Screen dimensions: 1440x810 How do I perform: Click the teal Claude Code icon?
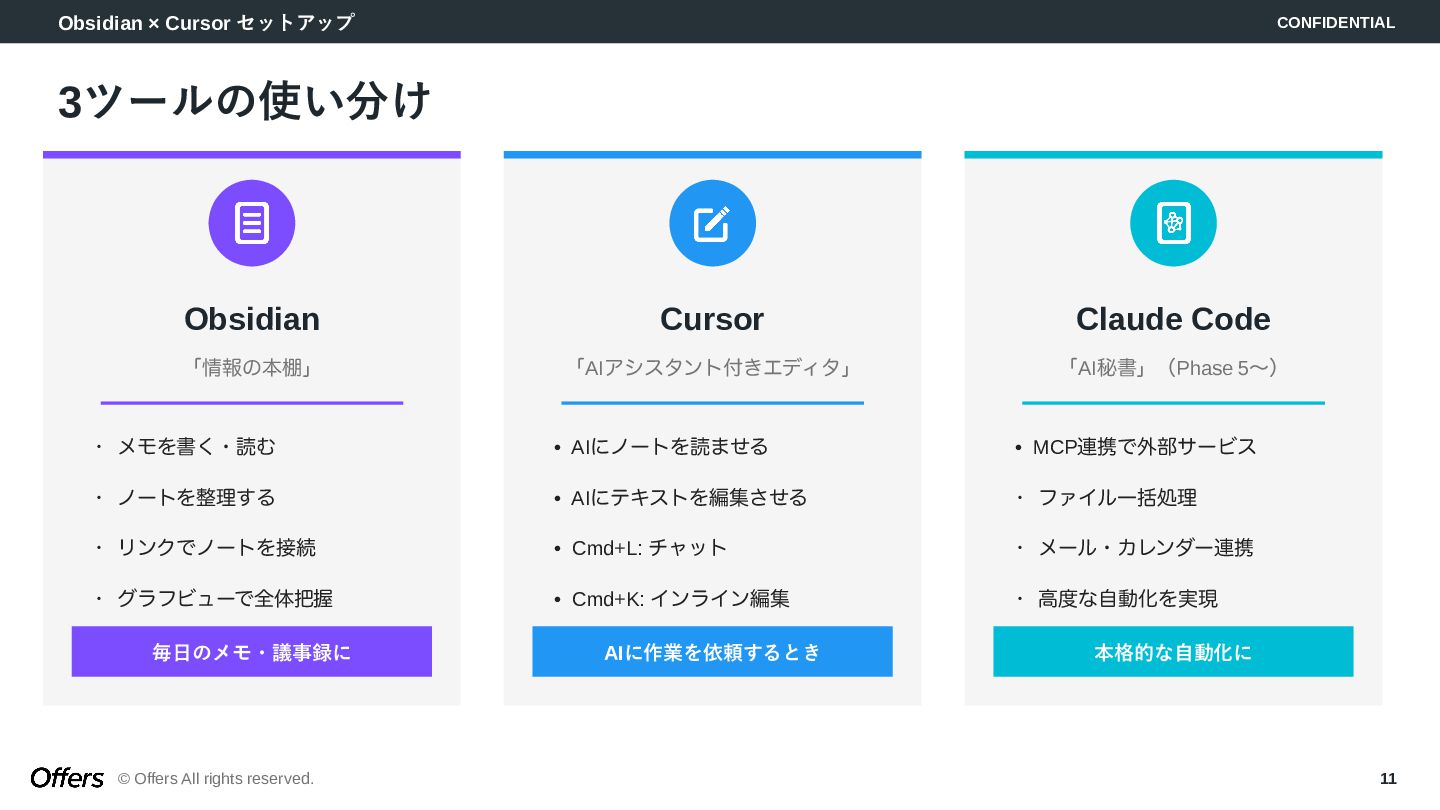[1173, 223]
